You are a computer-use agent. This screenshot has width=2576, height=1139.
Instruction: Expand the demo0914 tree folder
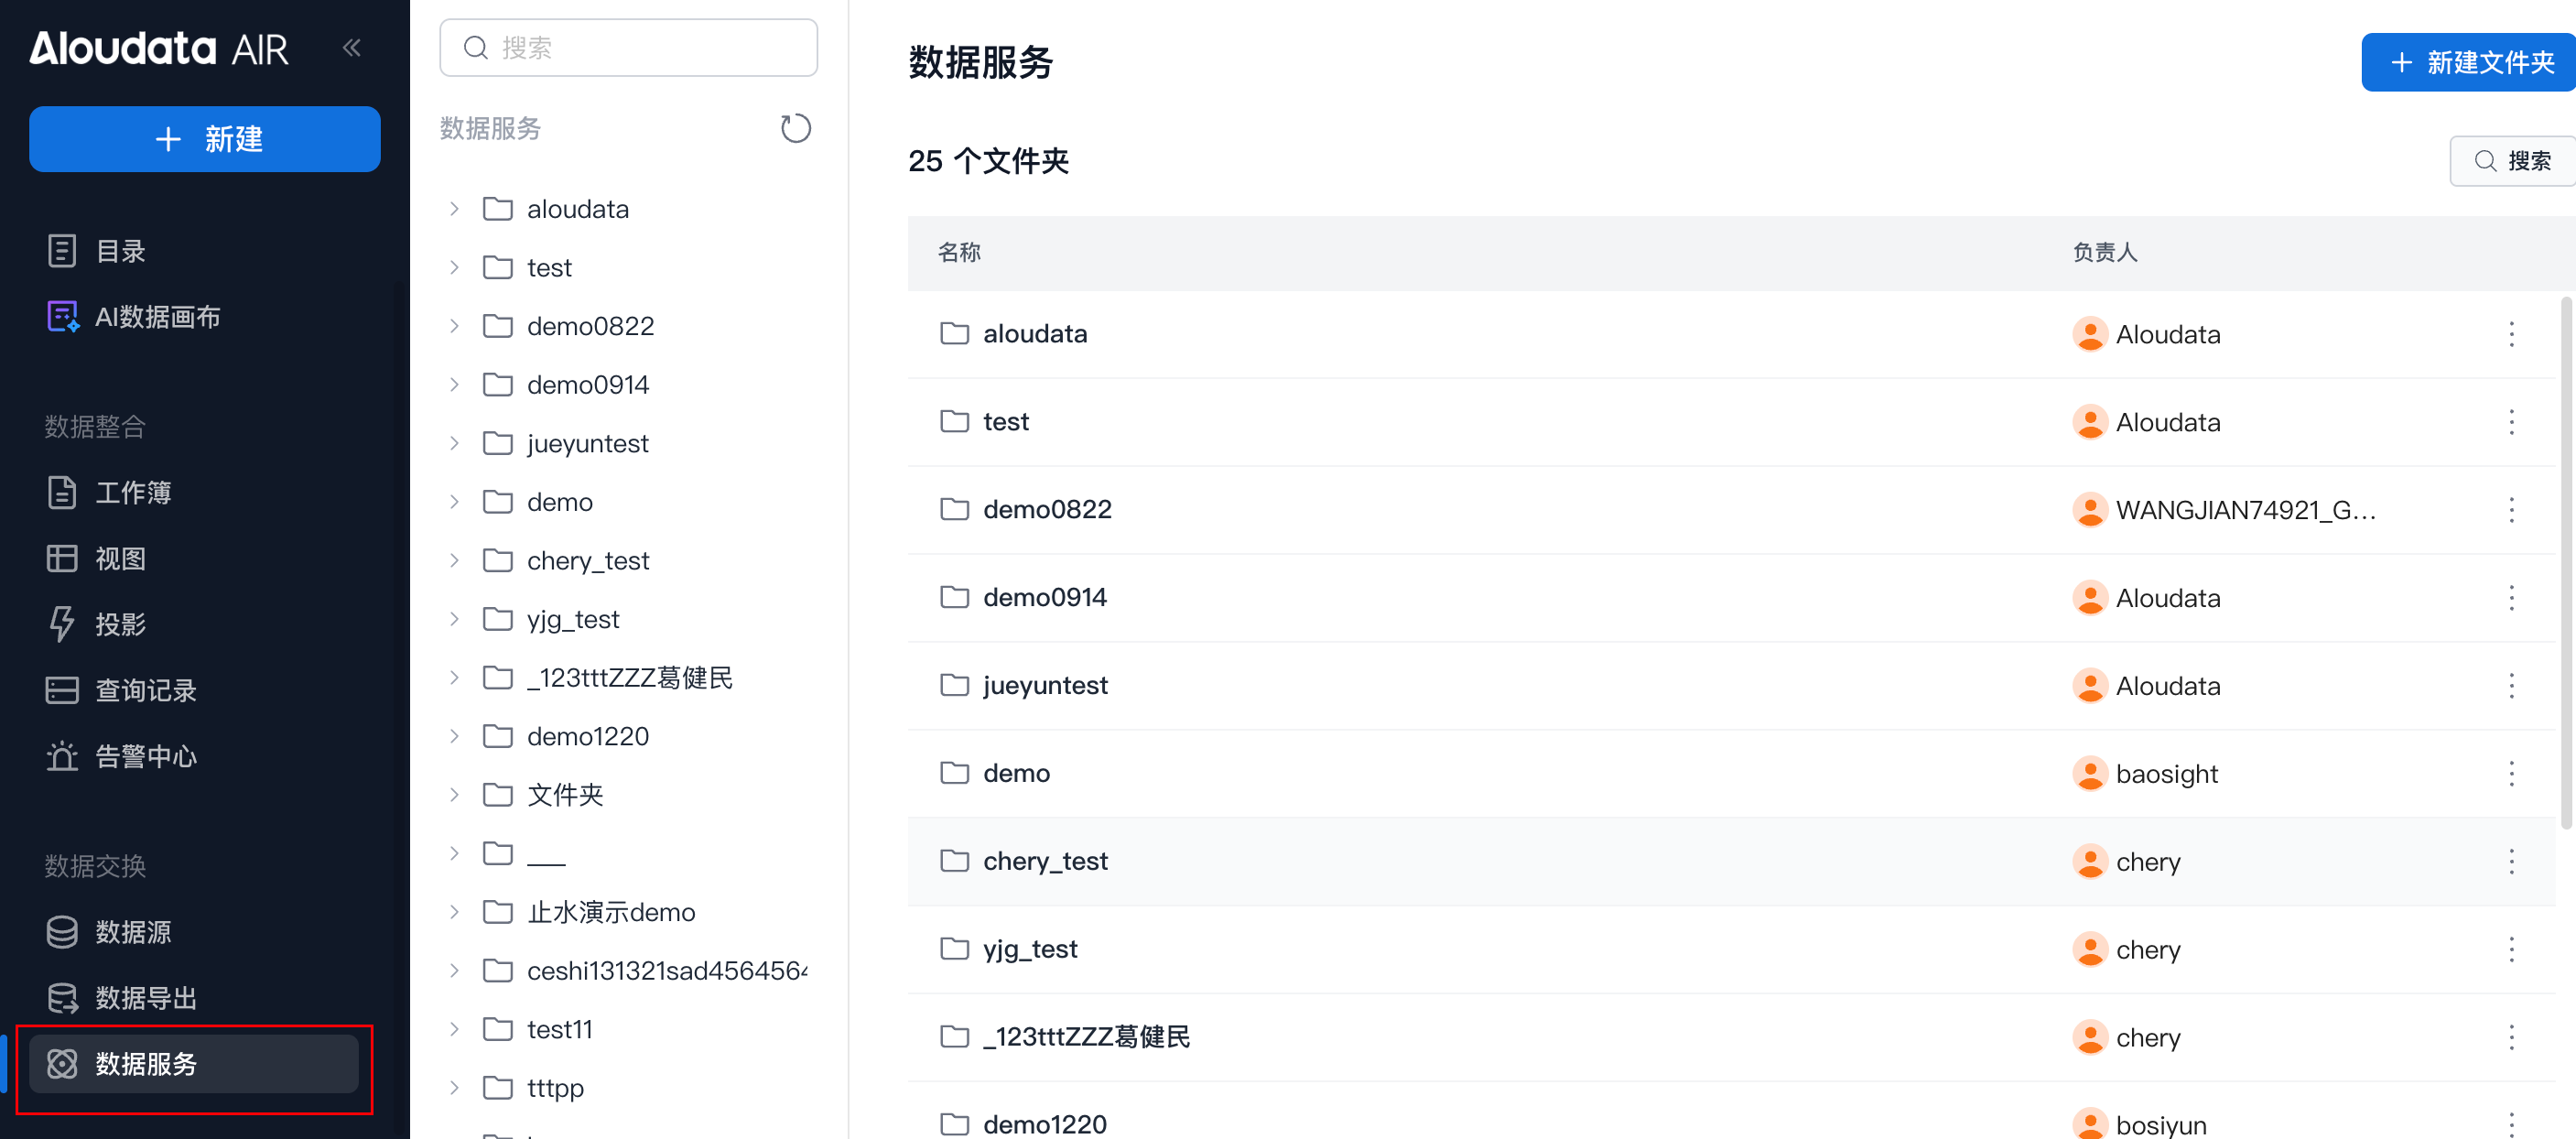(454, 385)
